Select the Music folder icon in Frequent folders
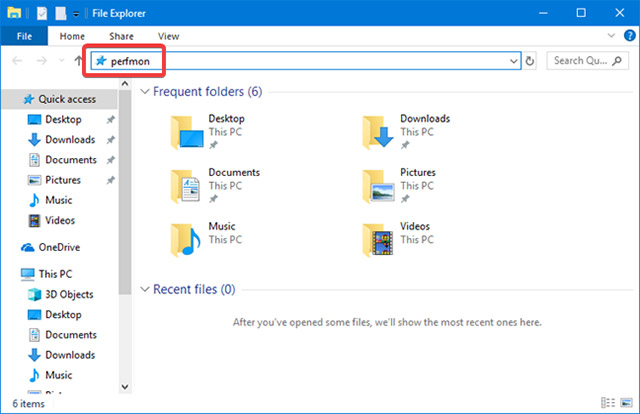The image size is (640, 414). click(x=185, y=240)
